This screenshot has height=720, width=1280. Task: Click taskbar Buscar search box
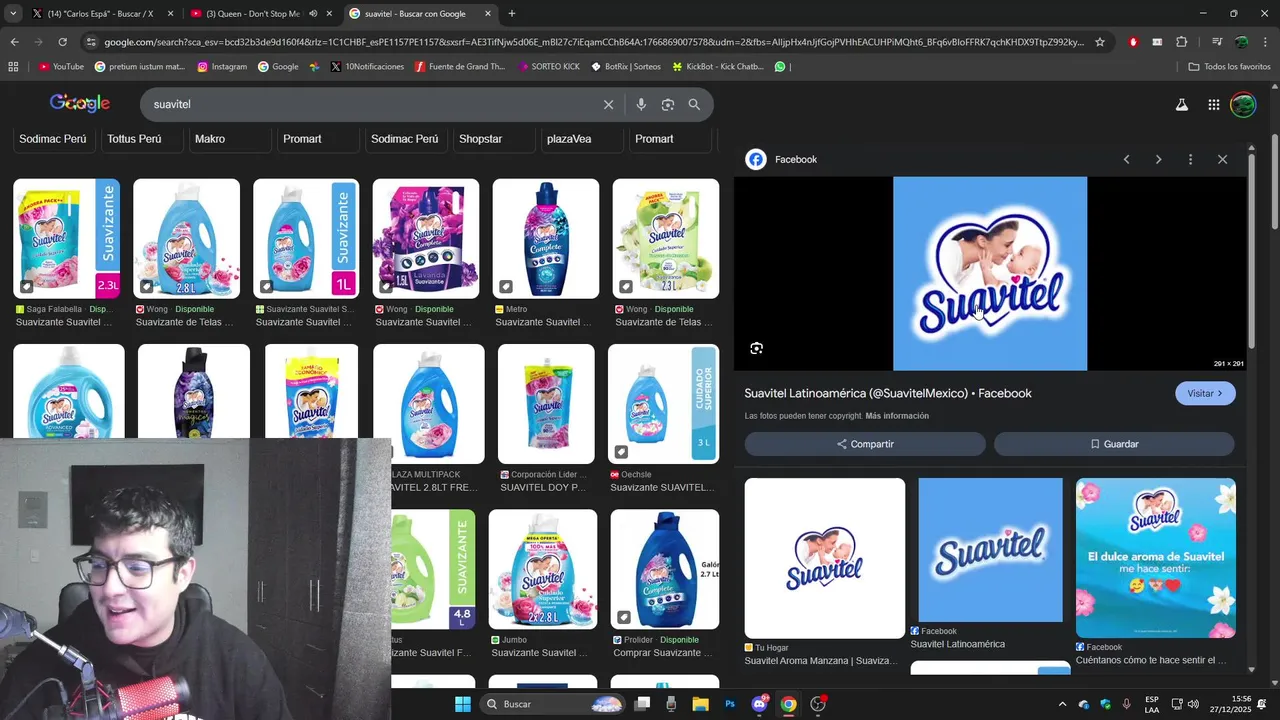point(553,704)
